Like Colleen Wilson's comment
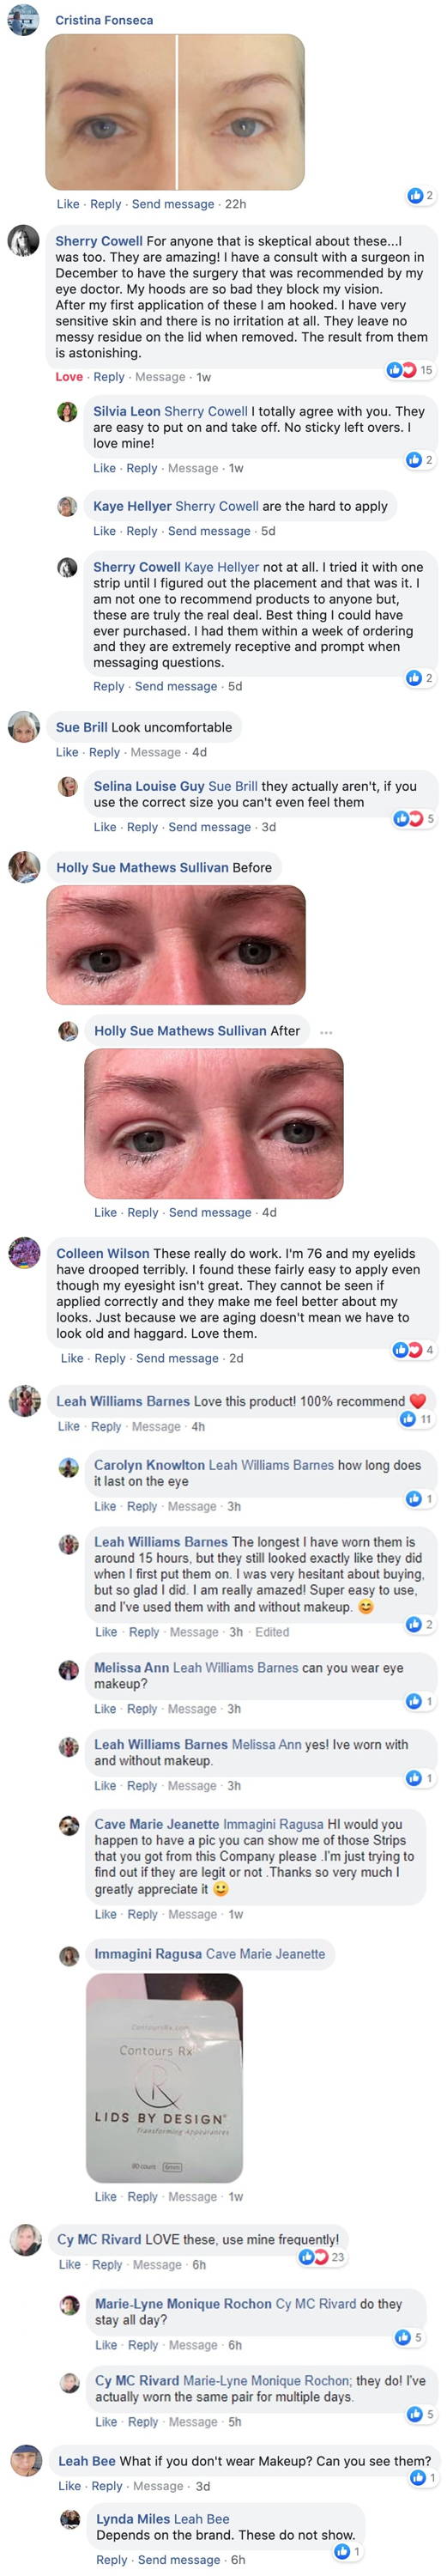447x2576 pixels. [x=72, y=1358]
